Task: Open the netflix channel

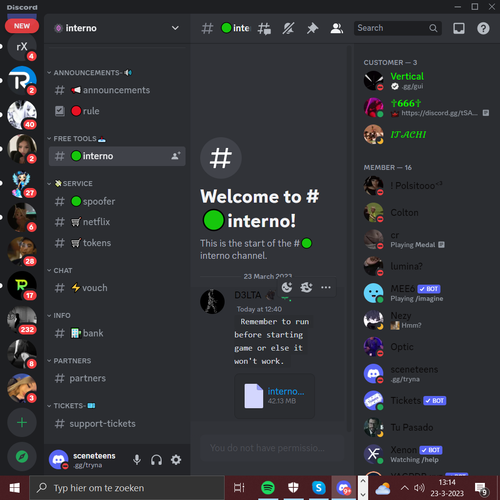Action: (x=117, y=222)
